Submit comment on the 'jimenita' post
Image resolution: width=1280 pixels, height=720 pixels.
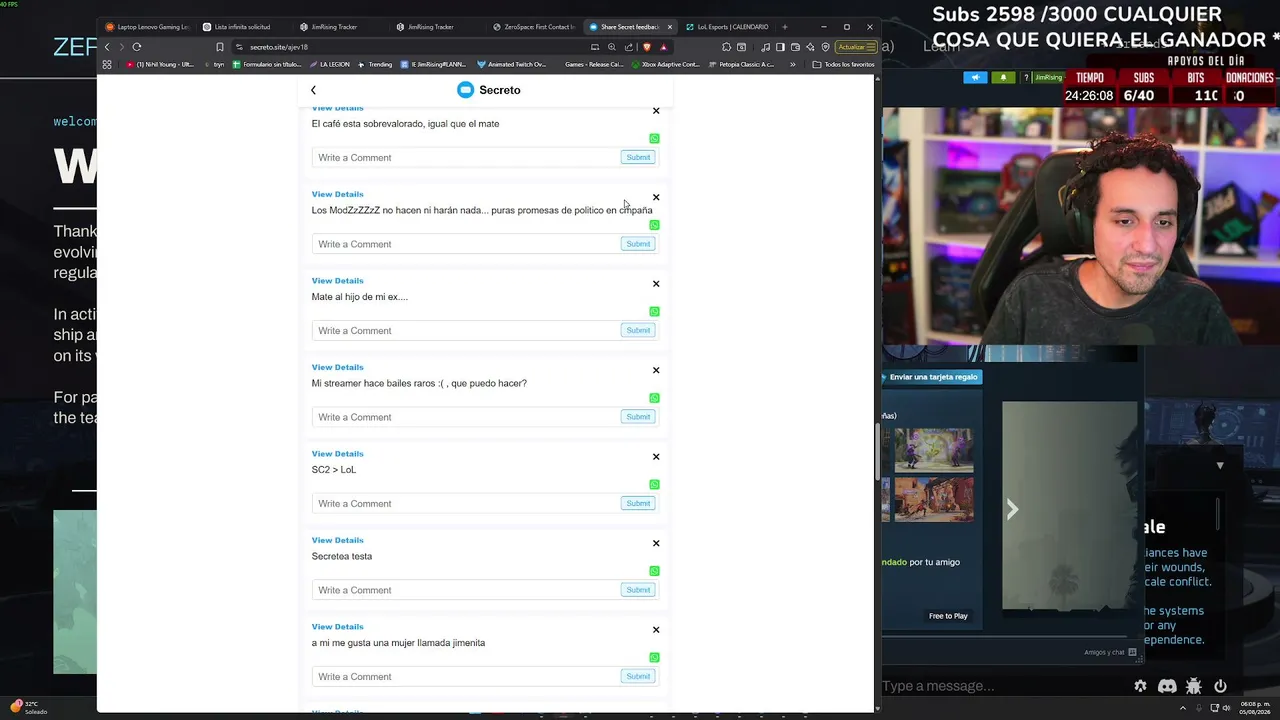[638, 677]
